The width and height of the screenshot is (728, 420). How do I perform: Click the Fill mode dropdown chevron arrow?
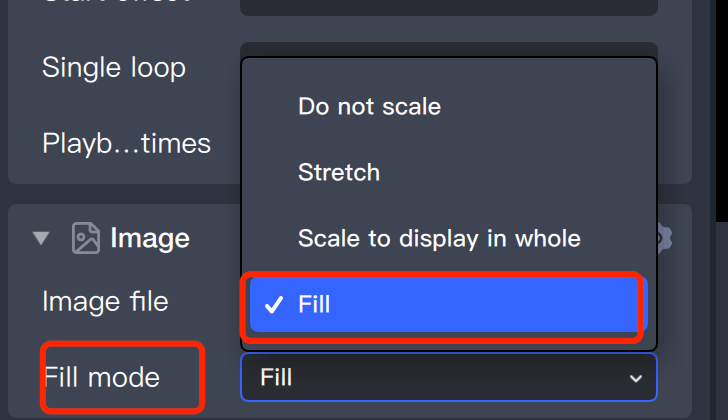[635, 378]
